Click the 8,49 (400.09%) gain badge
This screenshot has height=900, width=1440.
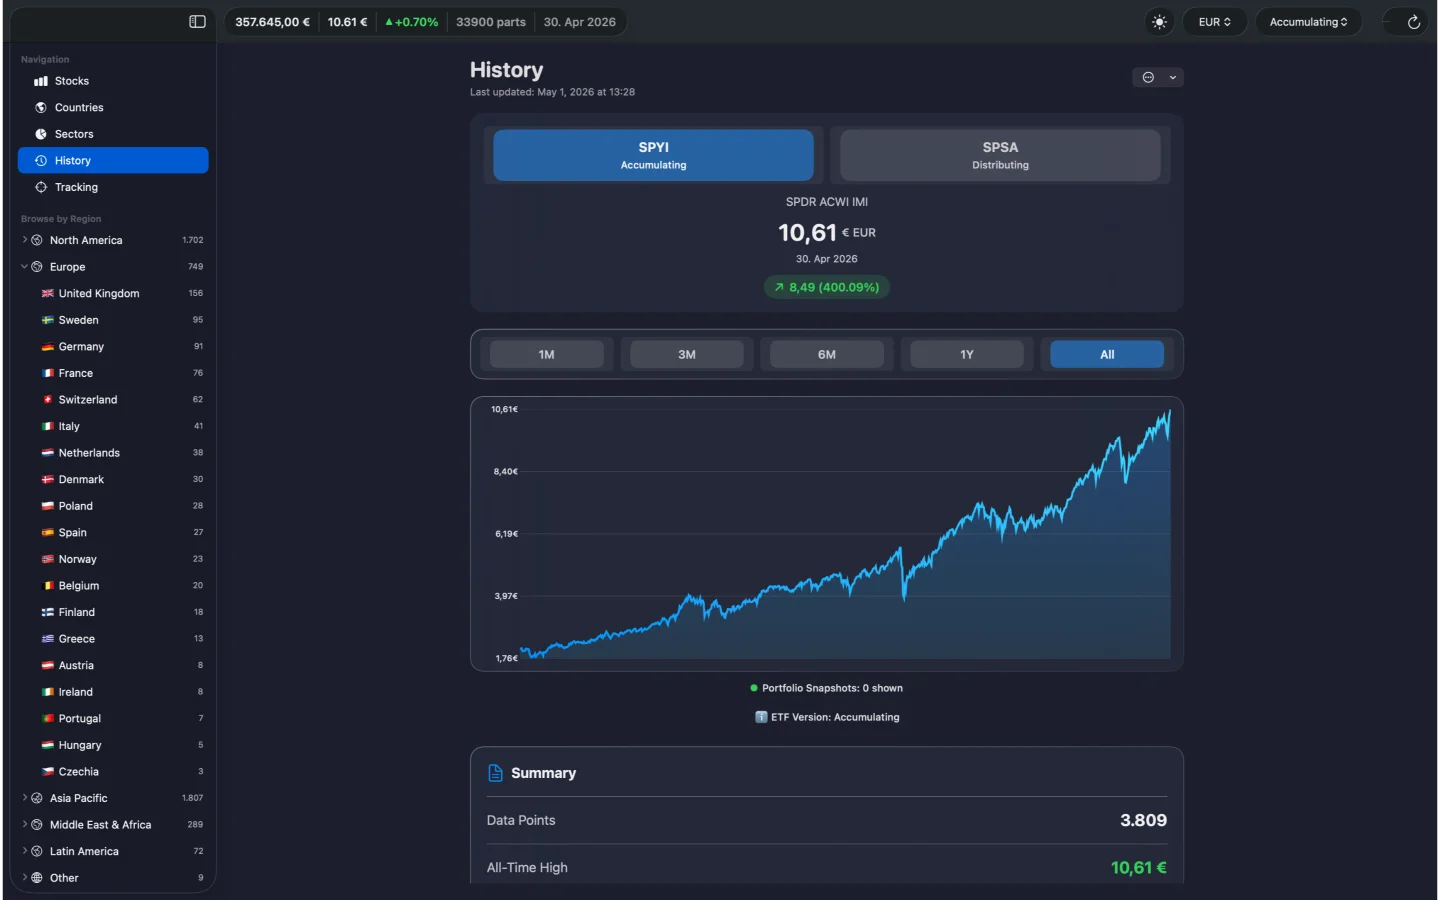[x=827, y=287]
